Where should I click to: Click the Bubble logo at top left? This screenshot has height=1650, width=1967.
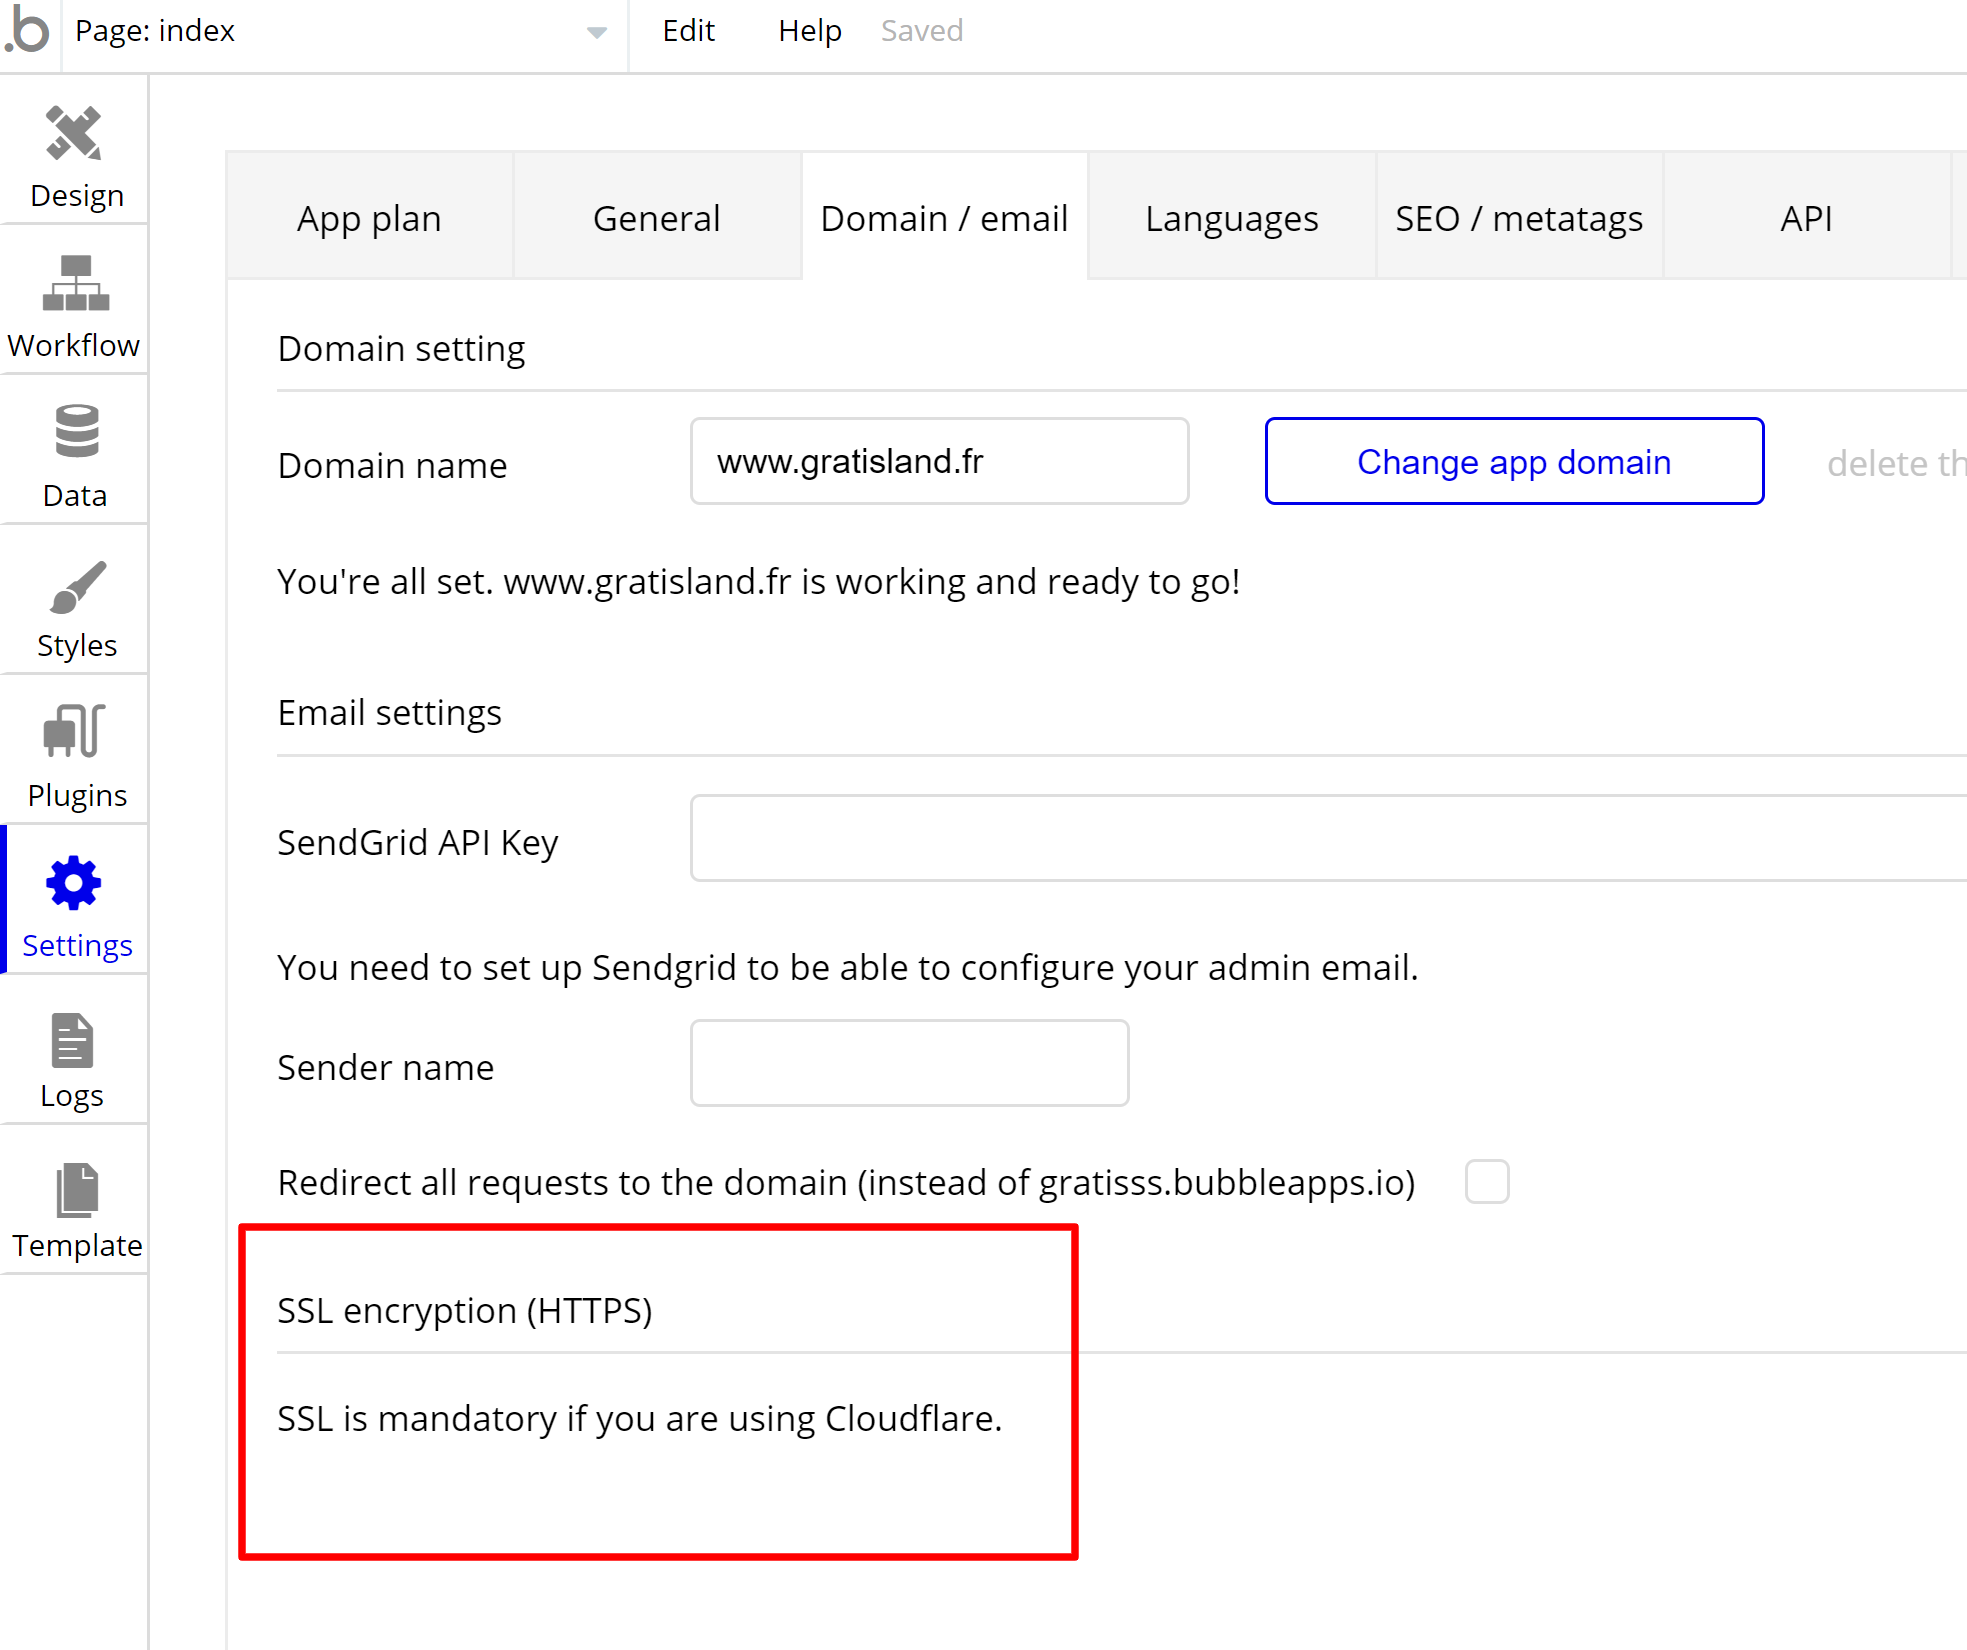coord(28,30)
